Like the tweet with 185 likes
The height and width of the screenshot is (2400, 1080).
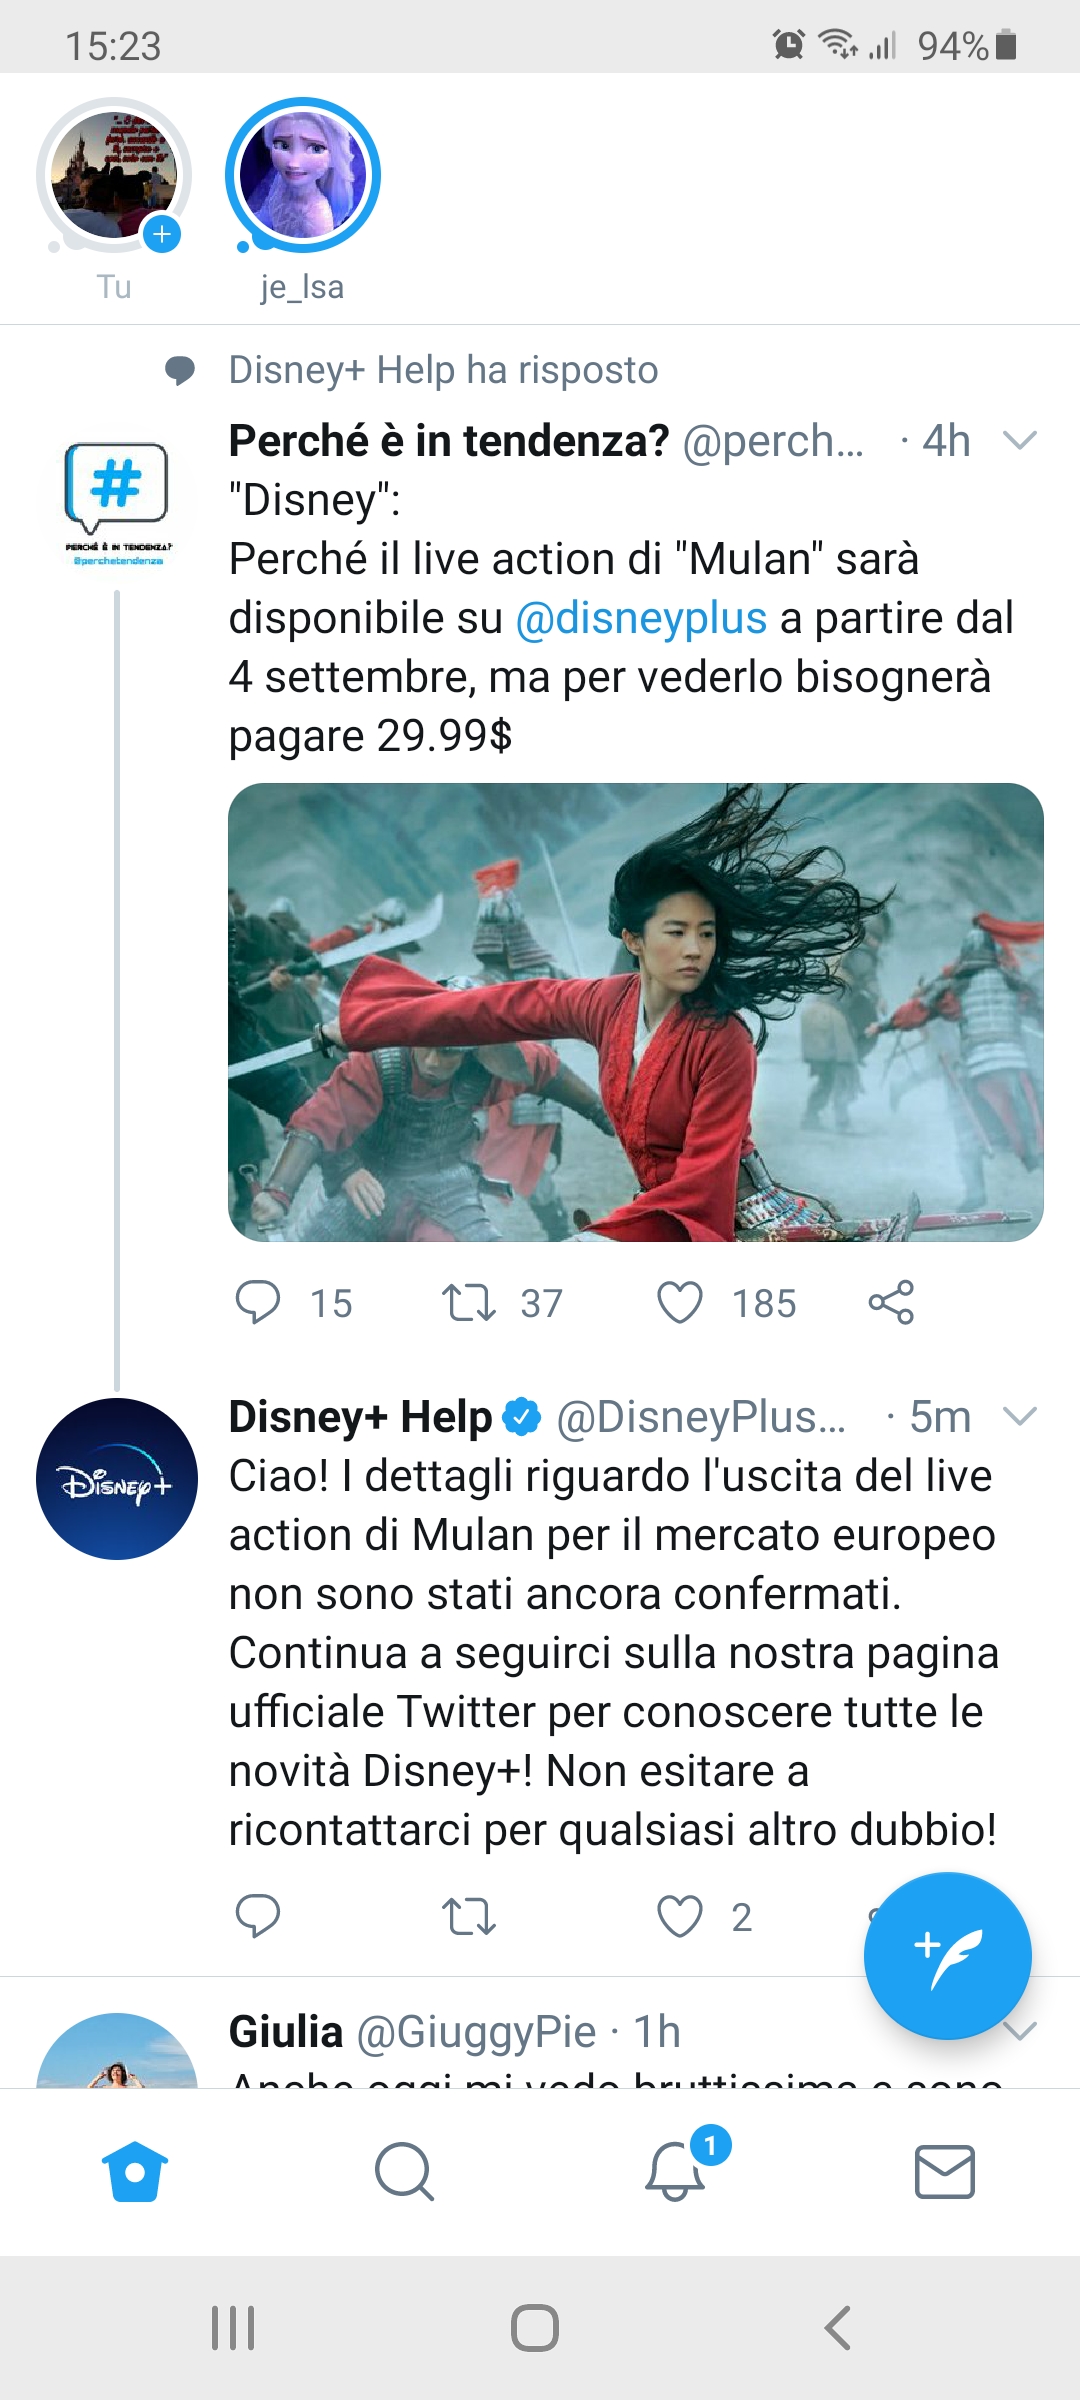680,1302
